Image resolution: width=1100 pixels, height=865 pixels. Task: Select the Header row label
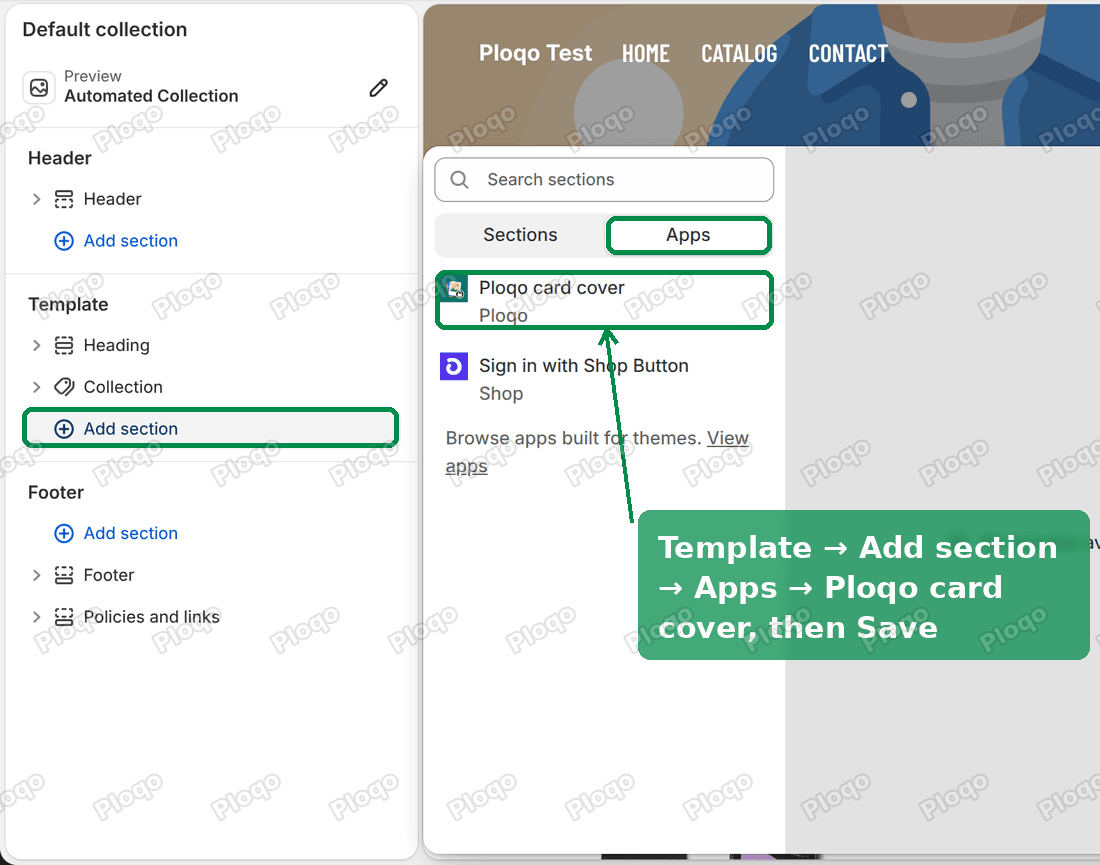pos(112,199)
